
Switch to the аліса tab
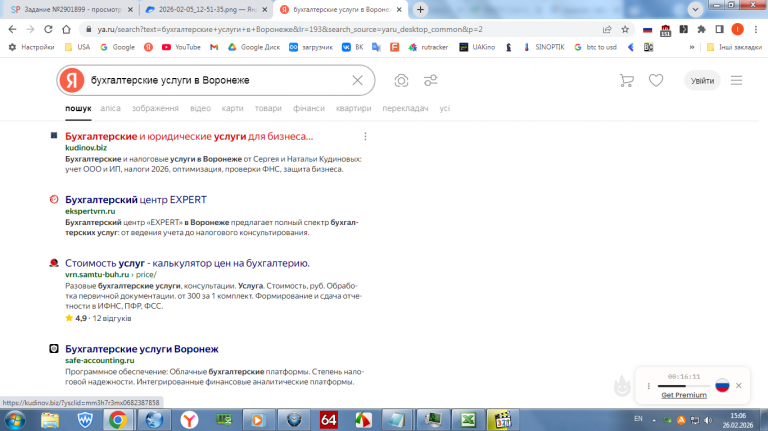110,108
